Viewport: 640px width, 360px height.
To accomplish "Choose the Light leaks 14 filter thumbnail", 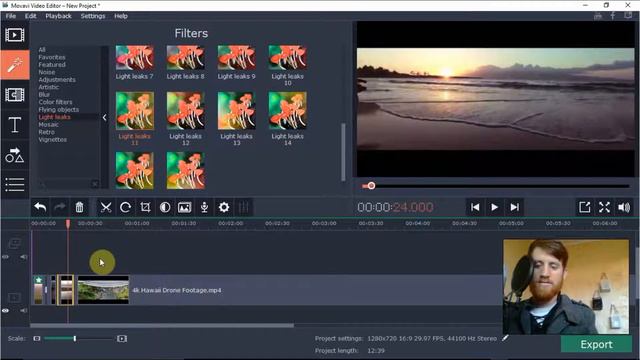I will click(x=287, y=111).
